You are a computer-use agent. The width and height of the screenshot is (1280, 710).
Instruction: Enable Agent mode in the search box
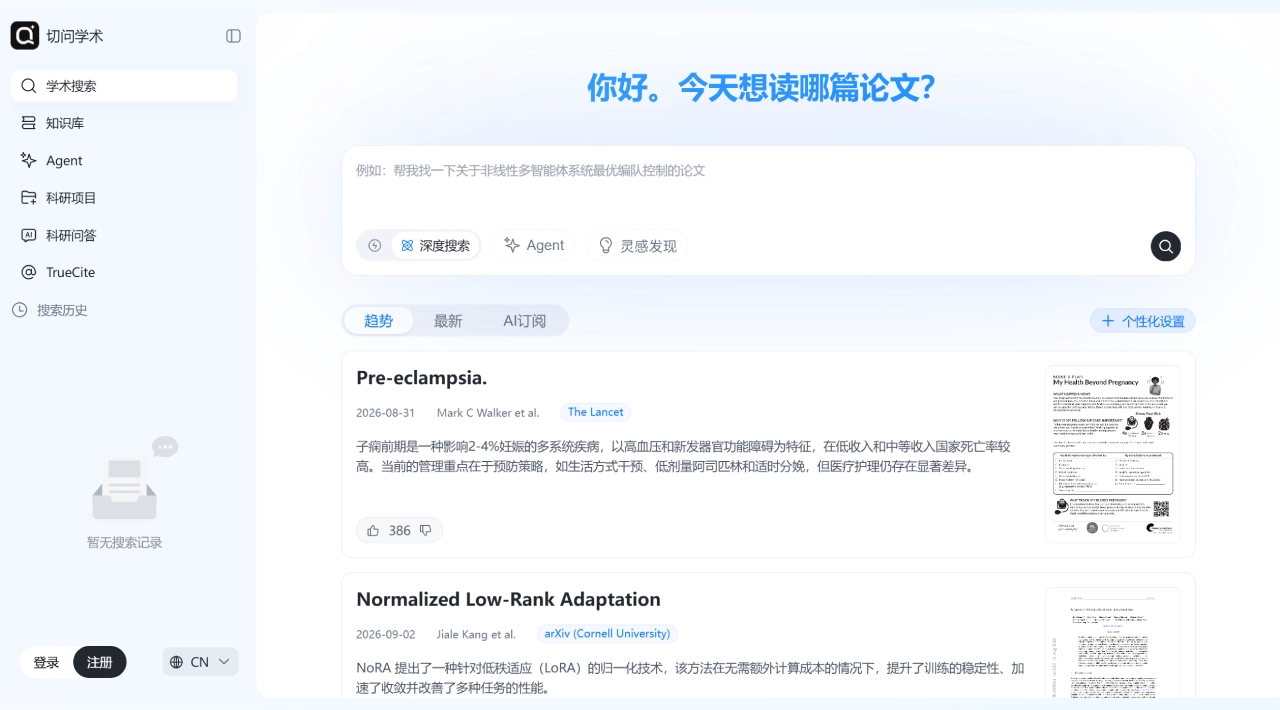pos(534,245)
